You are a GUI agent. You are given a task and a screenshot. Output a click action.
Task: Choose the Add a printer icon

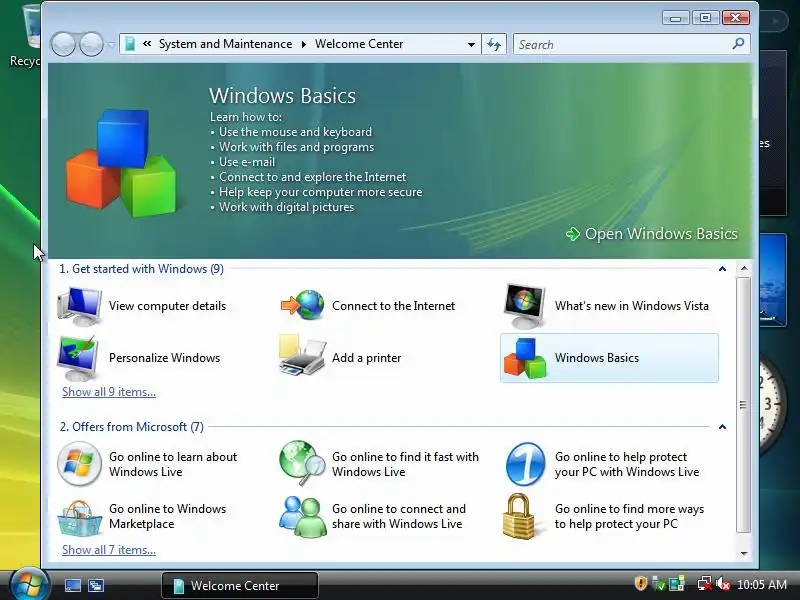302,356
